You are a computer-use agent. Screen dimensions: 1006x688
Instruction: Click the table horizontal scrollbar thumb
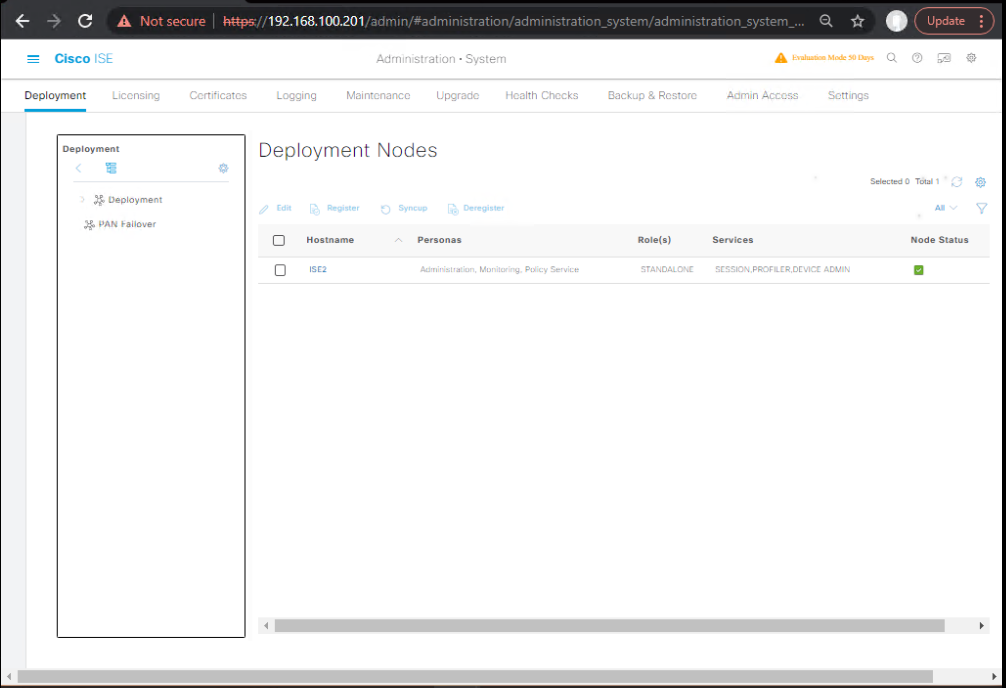[x=610, y=626]
